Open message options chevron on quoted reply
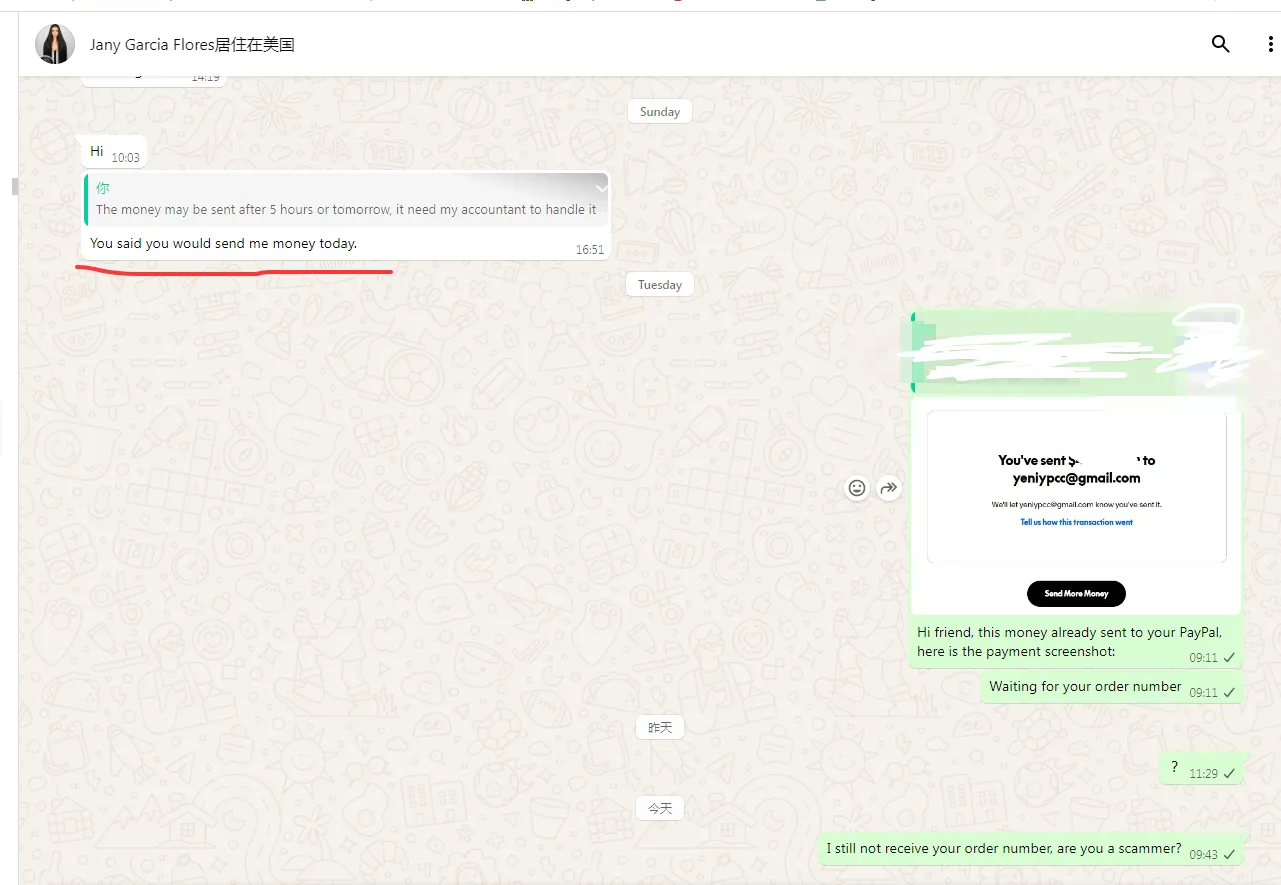The image size is (1281, 885). 601,188
